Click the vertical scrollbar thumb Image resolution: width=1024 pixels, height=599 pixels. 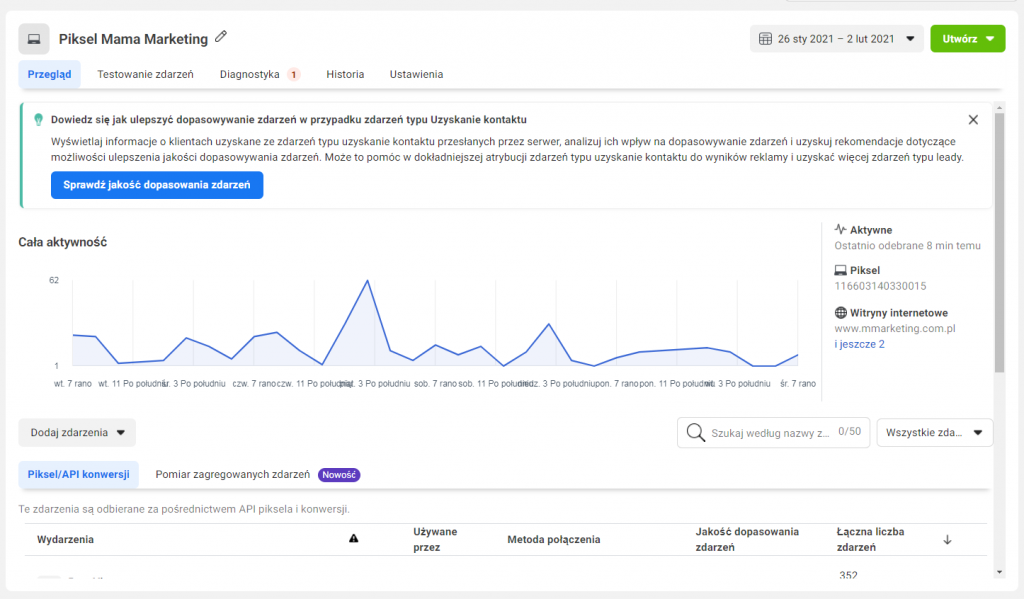[x=999, y=242]
